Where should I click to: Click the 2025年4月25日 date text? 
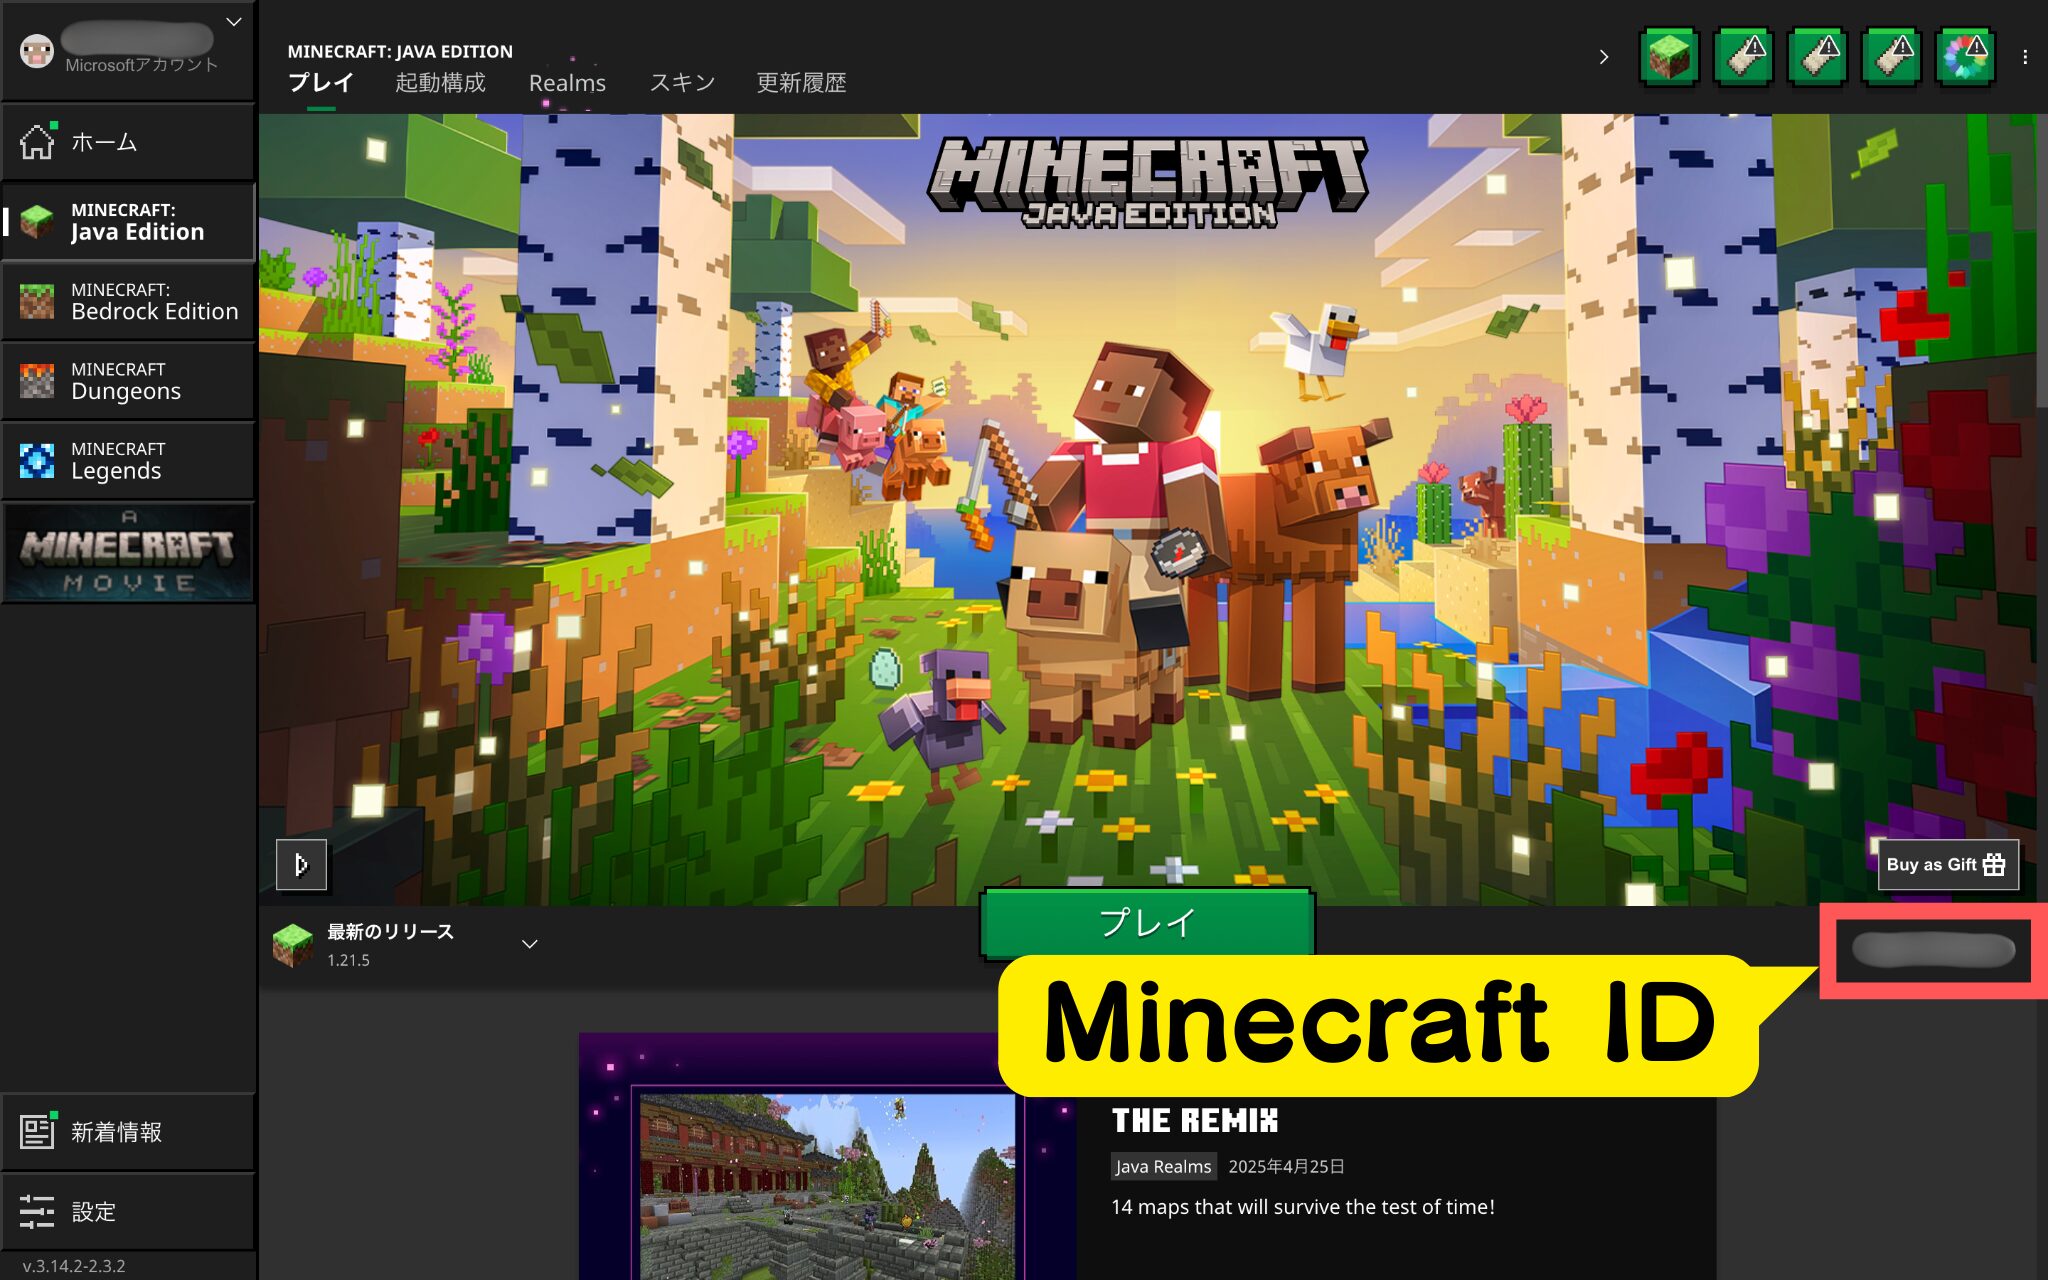pyautogui.click(x=1286, y=1167)
